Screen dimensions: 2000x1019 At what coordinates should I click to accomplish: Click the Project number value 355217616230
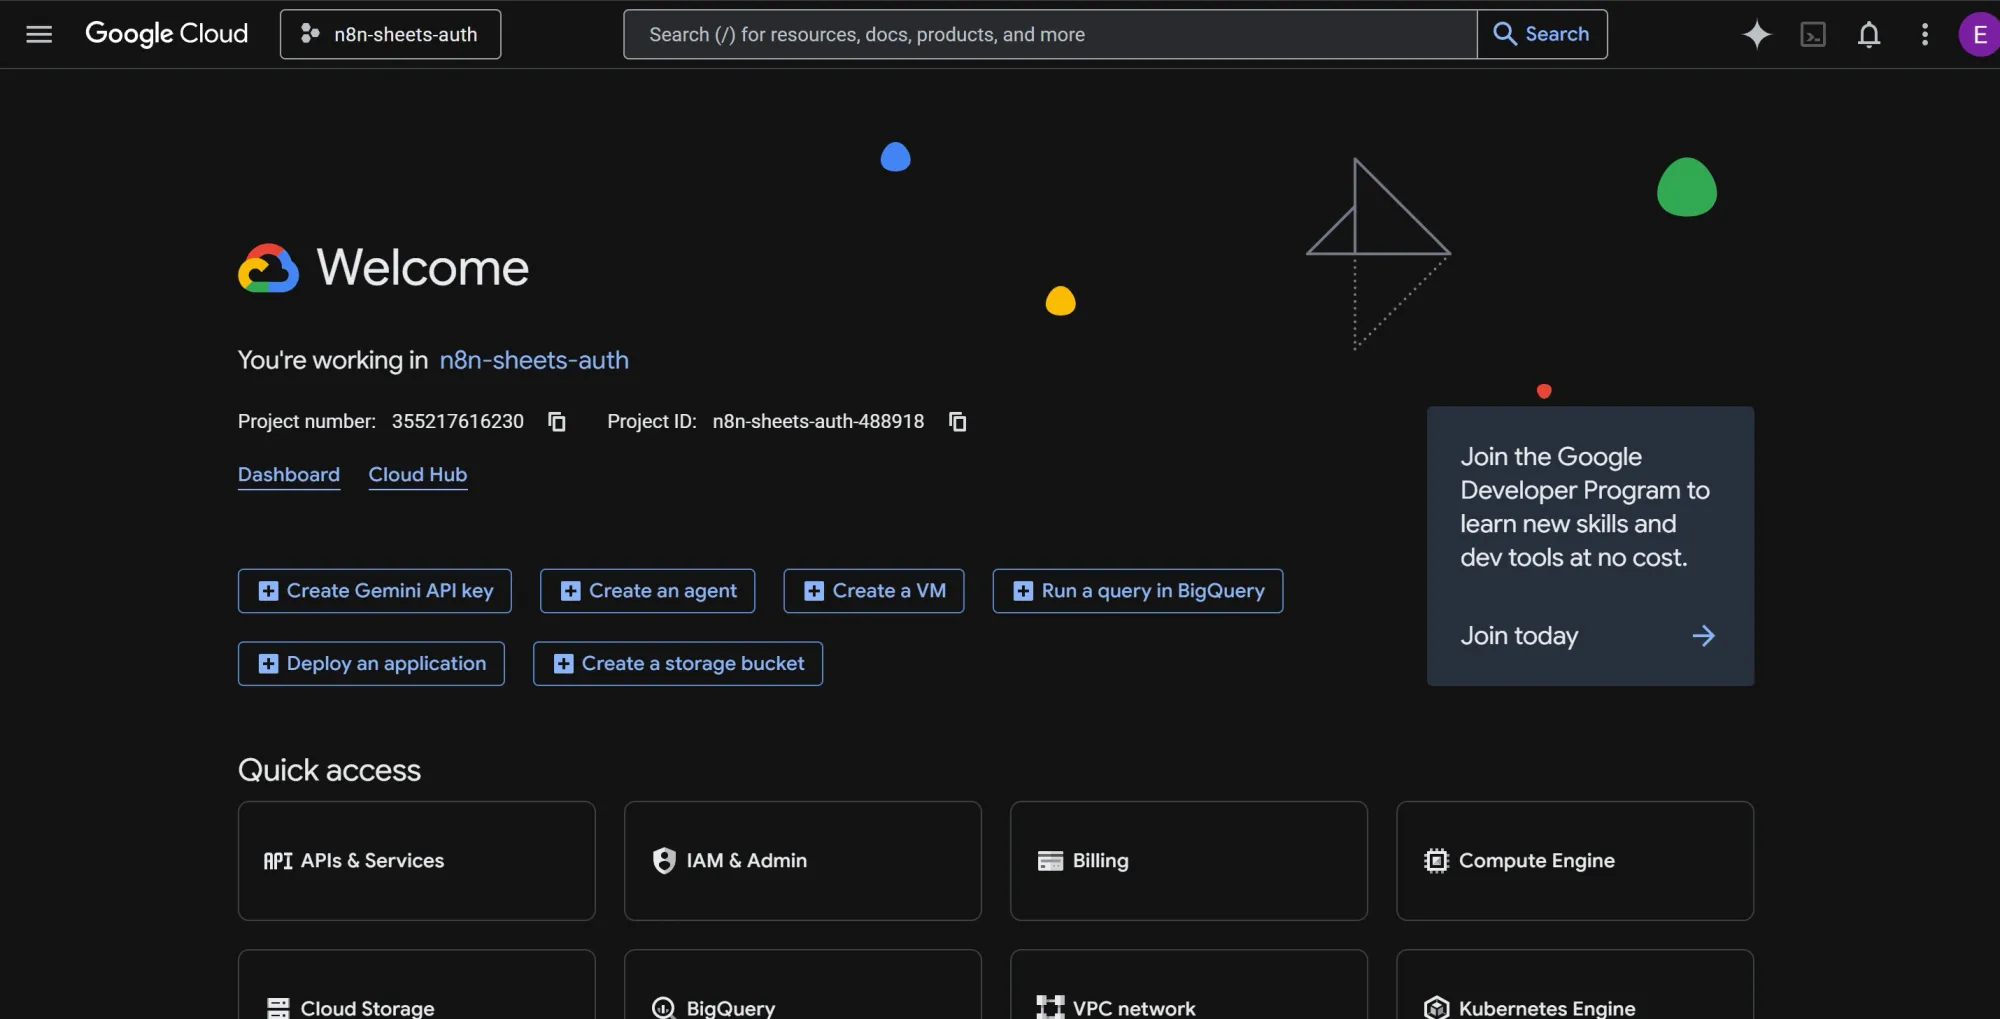pyautogui.click(x=458, y=422)
